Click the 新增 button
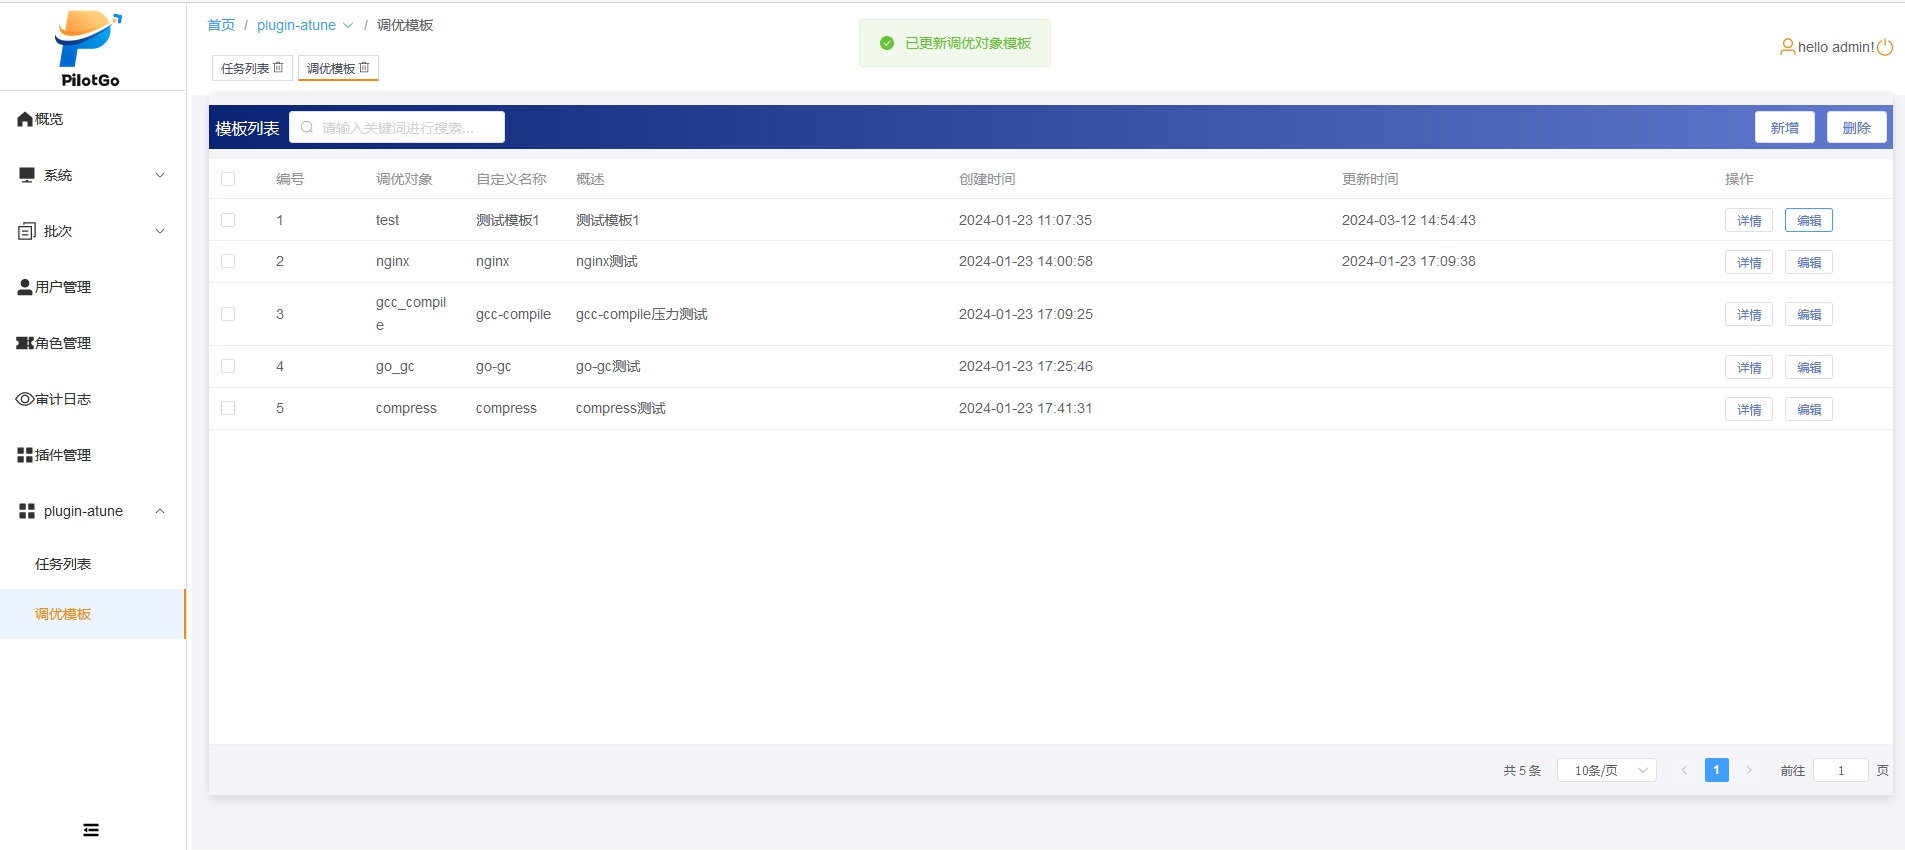This screenshot has width=1905, height=850. click(1784, 128)
